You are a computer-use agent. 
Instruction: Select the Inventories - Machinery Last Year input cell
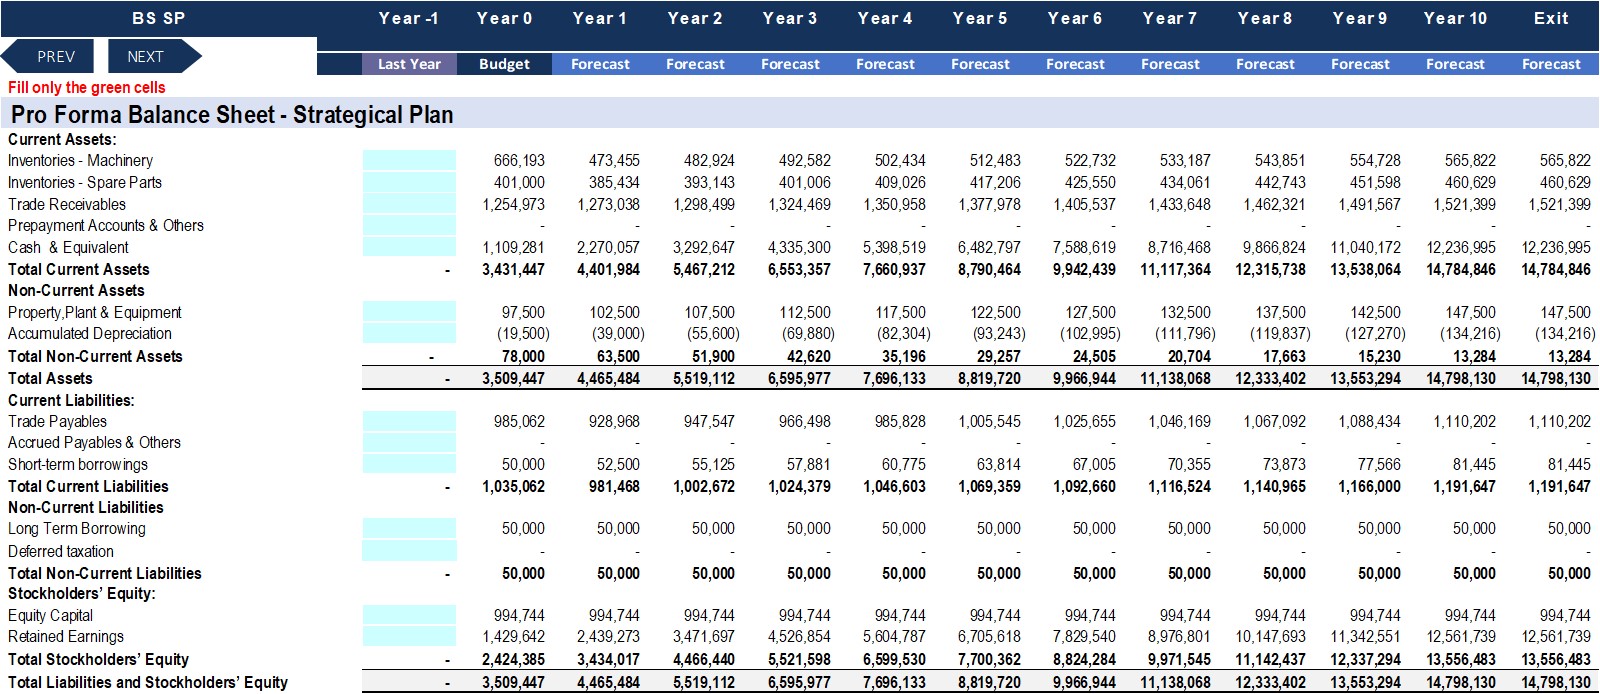409,161
